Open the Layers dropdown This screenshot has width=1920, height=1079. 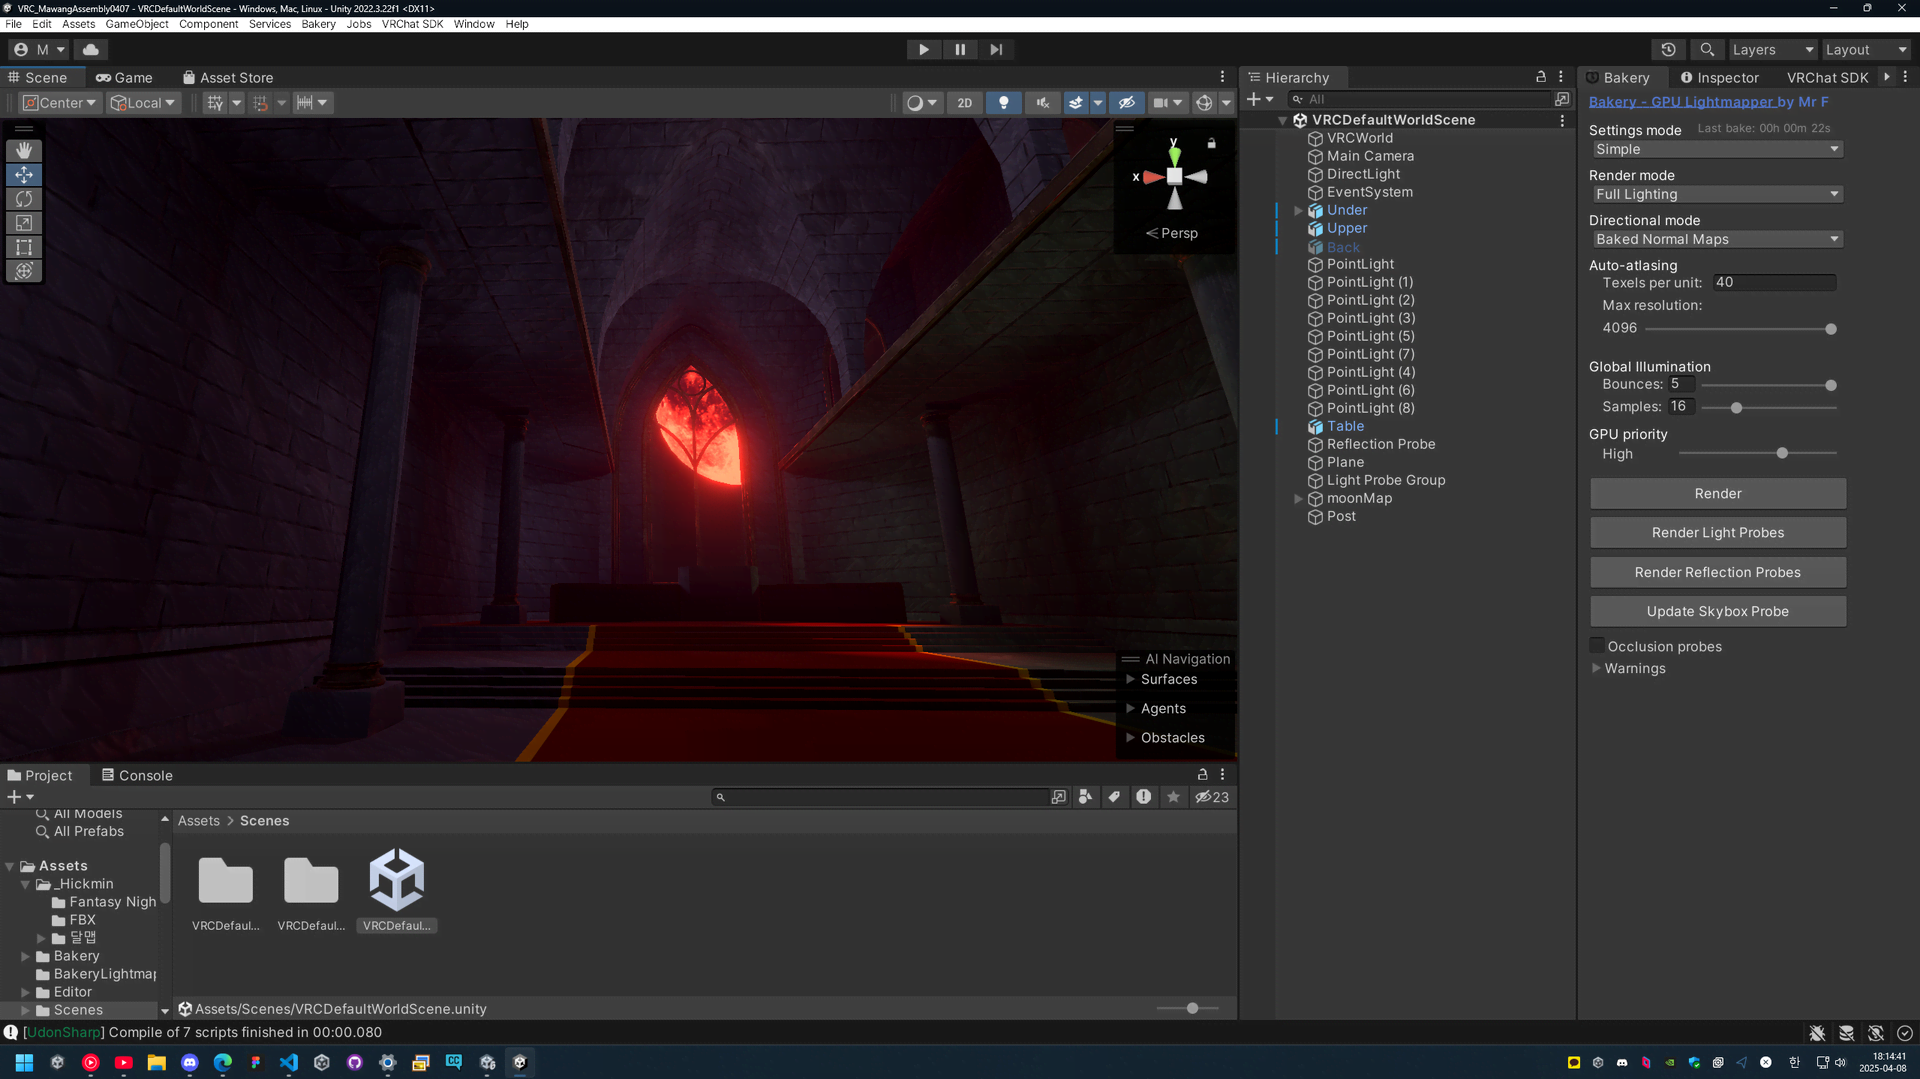(1772, 49)
